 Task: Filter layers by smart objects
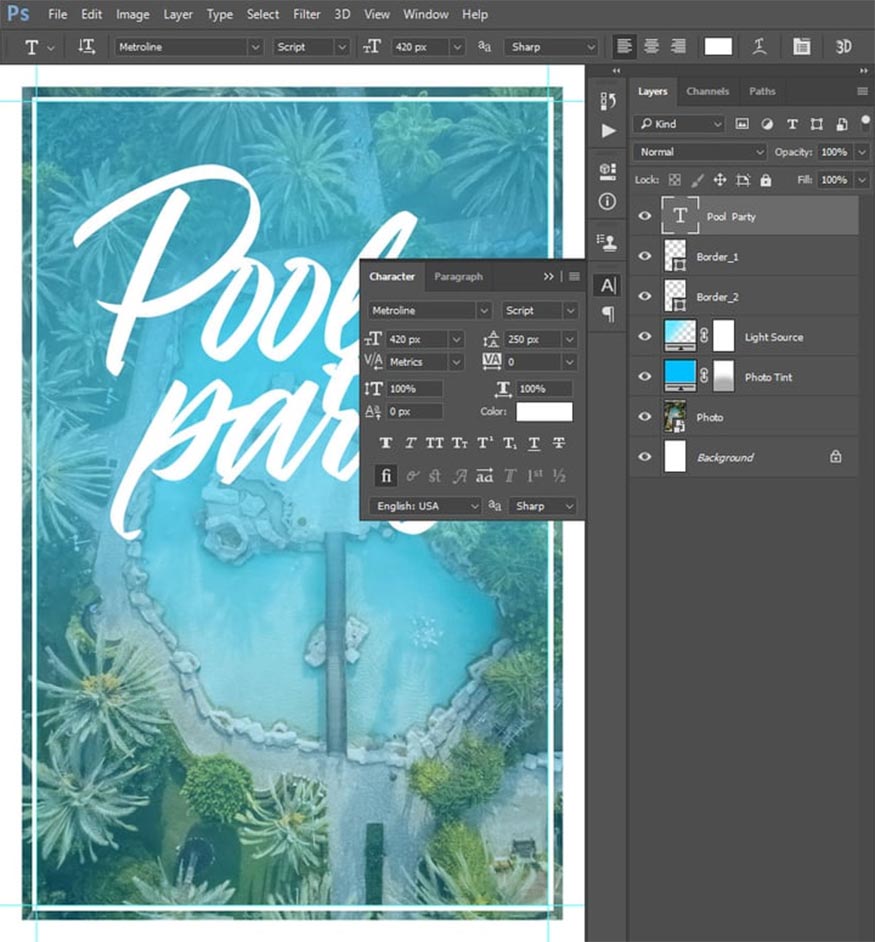841,124
